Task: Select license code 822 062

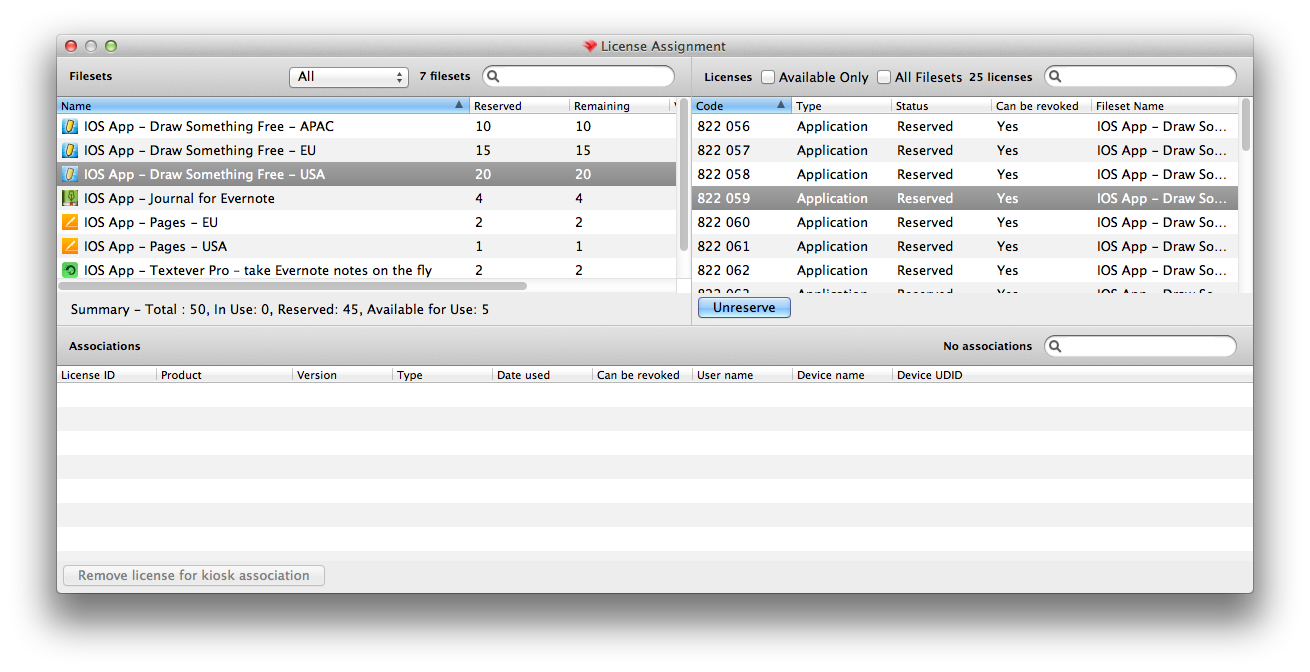Action: tap(965, 270)
